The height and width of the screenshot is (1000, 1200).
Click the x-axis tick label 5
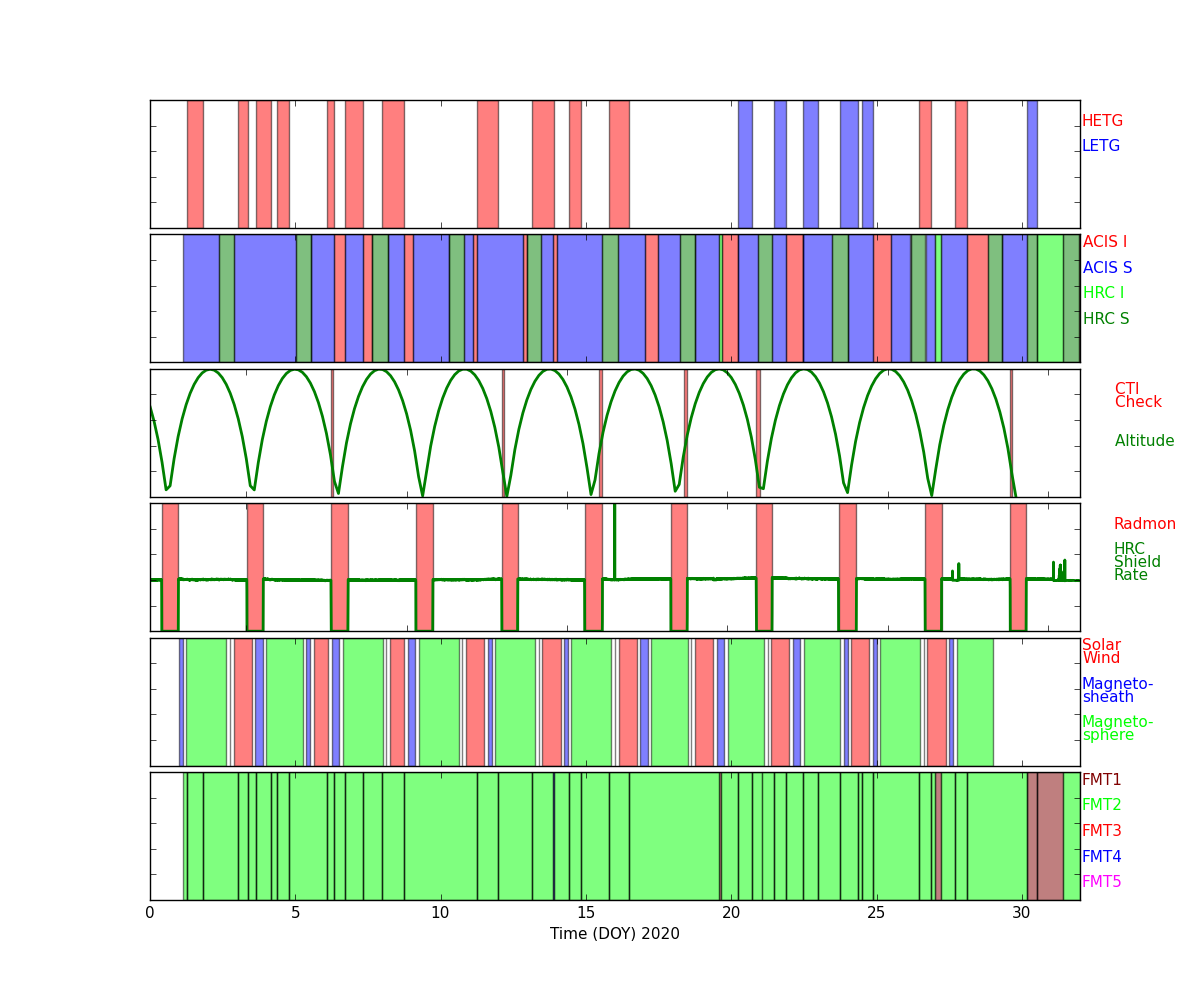tap(295, 913)
